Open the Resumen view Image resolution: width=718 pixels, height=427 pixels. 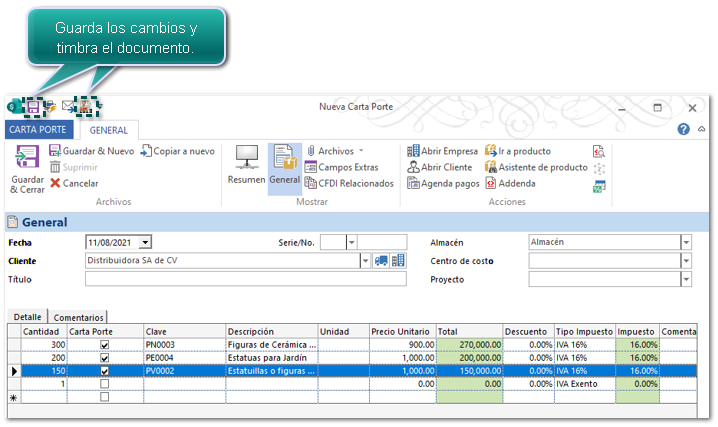coord(246,165)
